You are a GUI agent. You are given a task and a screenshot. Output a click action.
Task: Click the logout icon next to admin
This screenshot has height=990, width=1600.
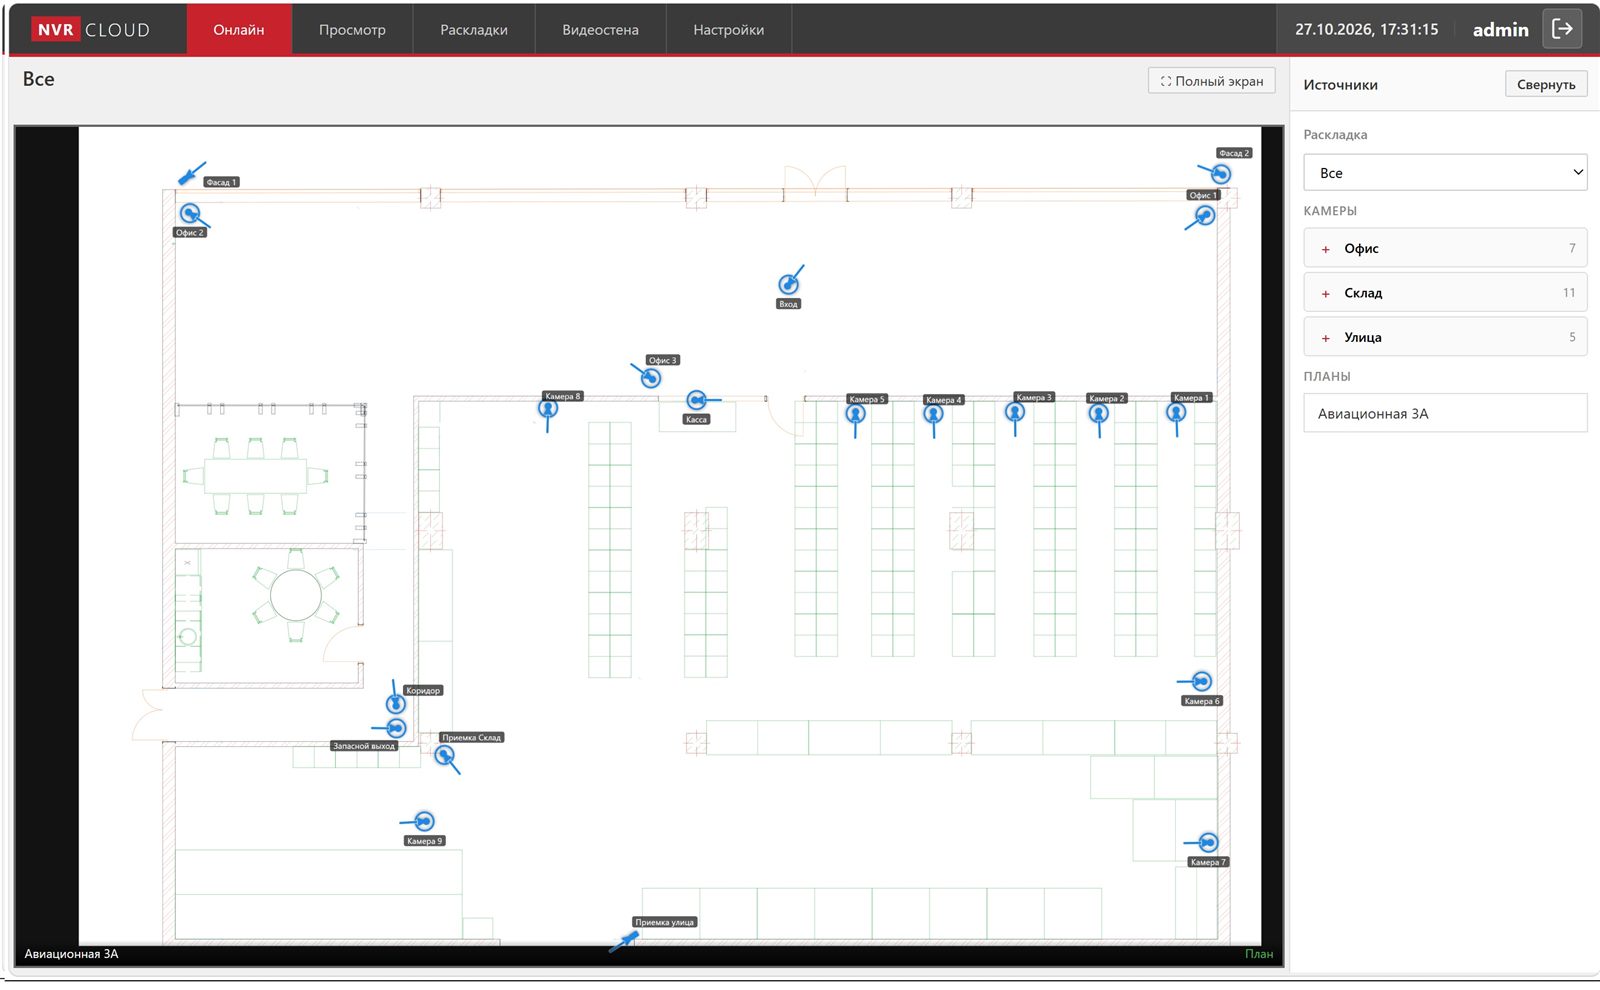pos(1562,29)
